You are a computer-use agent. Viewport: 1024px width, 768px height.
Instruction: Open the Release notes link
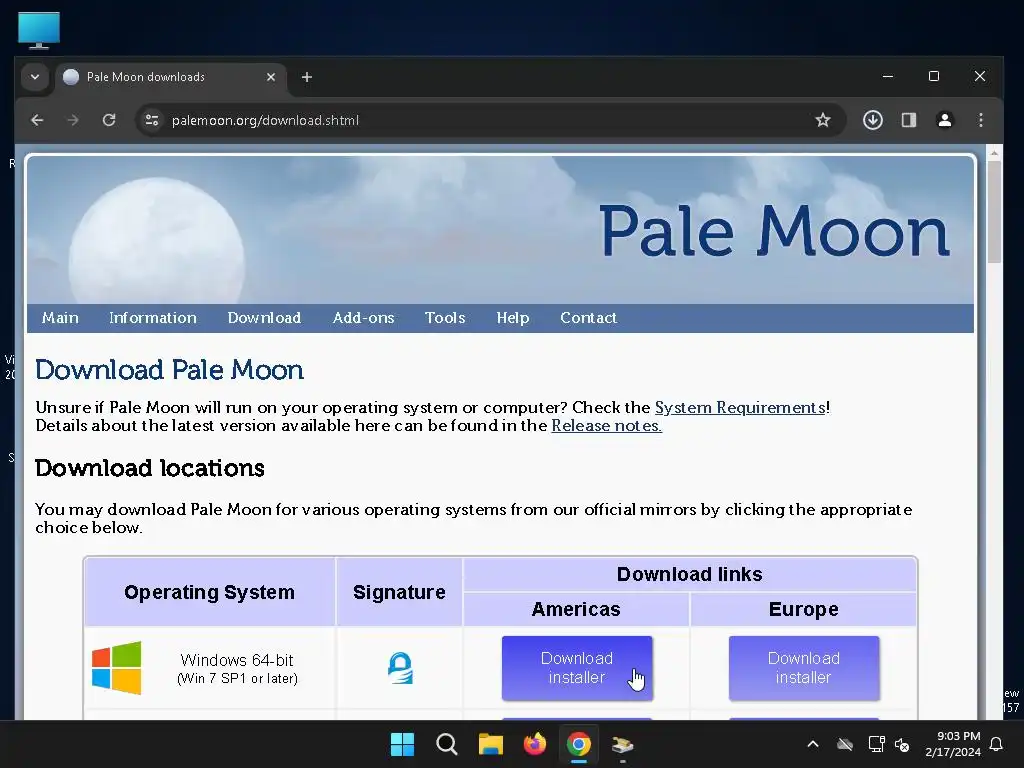click(607, 426)
